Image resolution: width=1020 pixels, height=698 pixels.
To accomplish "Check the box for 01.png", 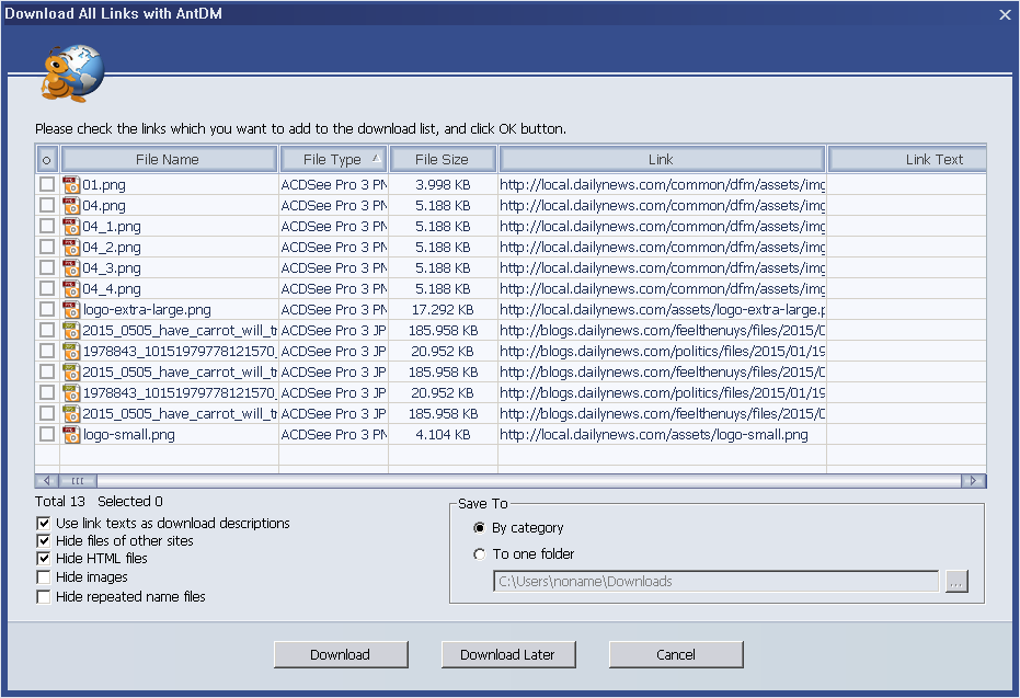I will [x=47, y=185].
